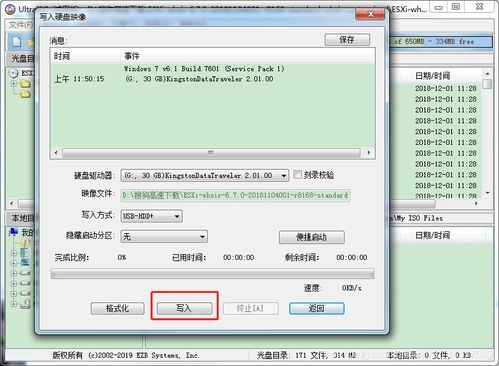
Task: Click the CD drive icon in local tree
Action: point(26,304)
